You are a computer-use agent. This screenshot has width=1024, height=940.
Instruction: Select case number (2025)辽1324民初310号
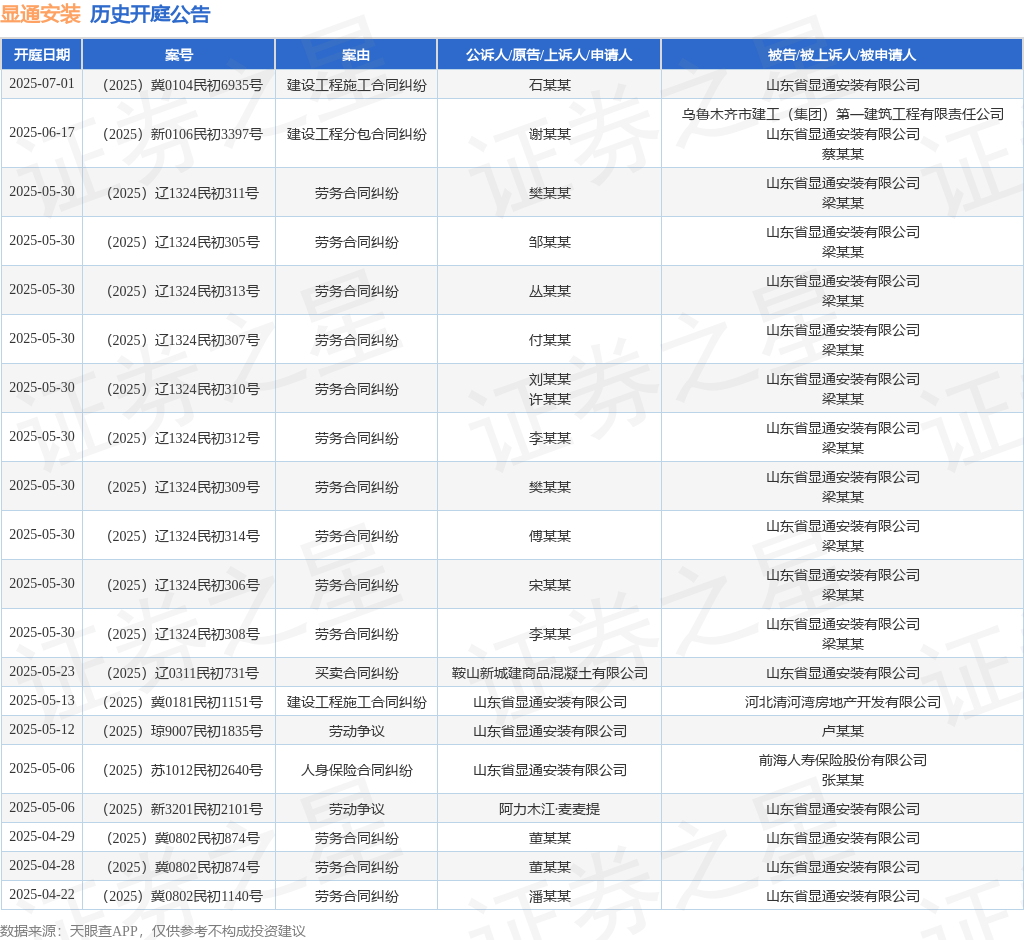click(179, 389)
